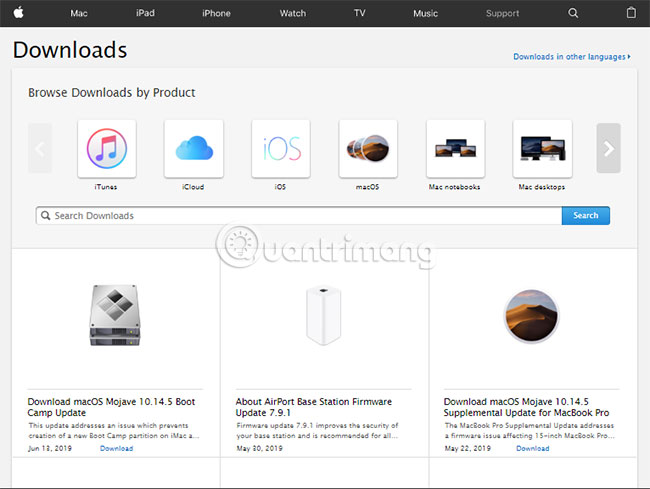The height and width of the screenshot is (489, 650).
Task: Select the Mac notebooks product icon
Action: tap(456, 149)
